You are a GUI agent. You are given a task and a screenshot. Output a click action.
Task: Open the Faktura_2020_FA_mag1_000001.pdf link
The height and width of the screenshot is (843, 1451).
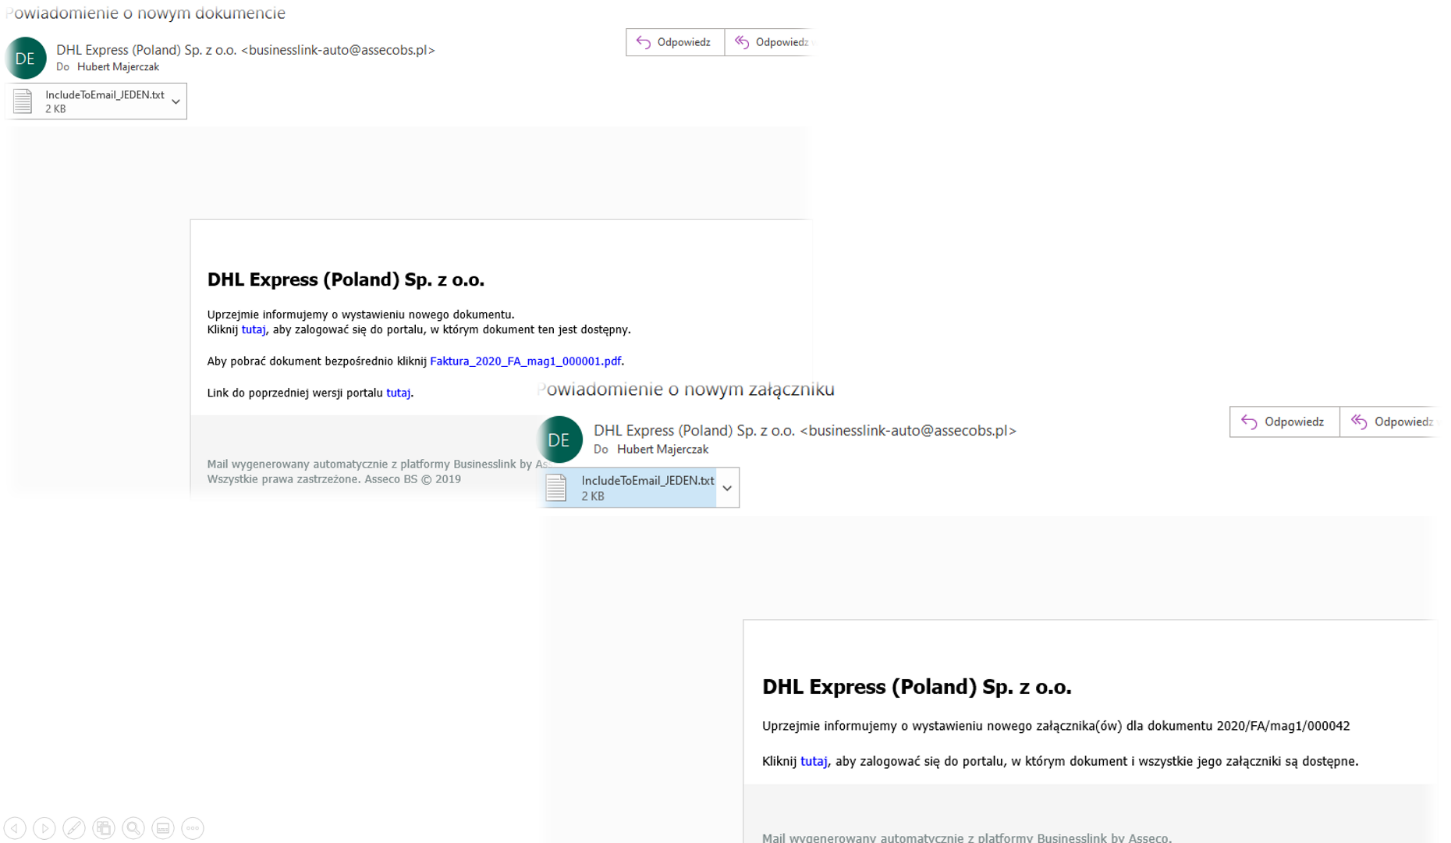[x=525, y=361]
